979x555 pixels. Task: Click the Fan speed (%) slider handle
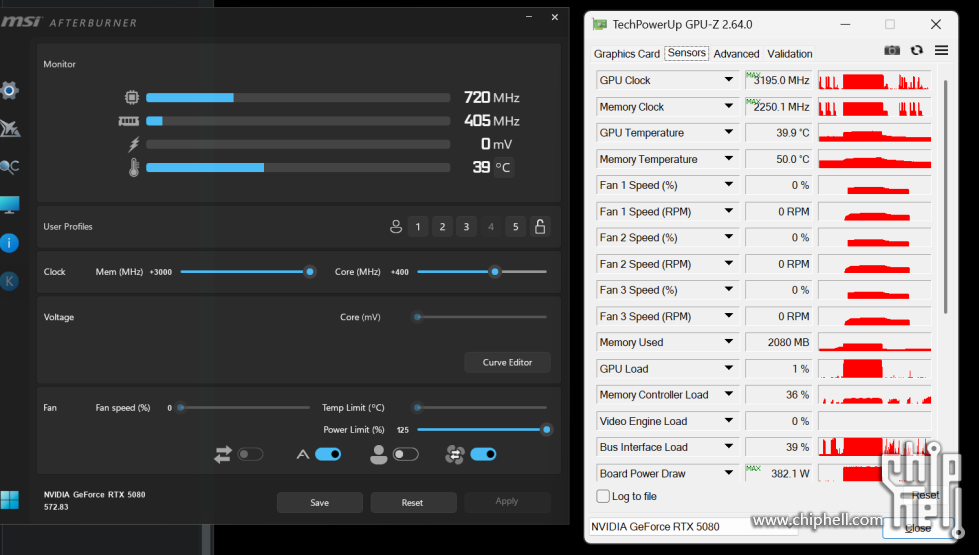pos(180,408)
